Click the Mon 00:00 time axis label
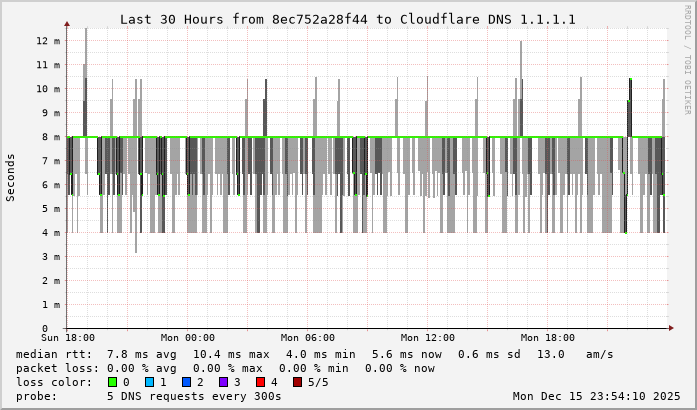The width and height of the screenshot is (697, 410). pyautogui.click(x=187, y=338)
